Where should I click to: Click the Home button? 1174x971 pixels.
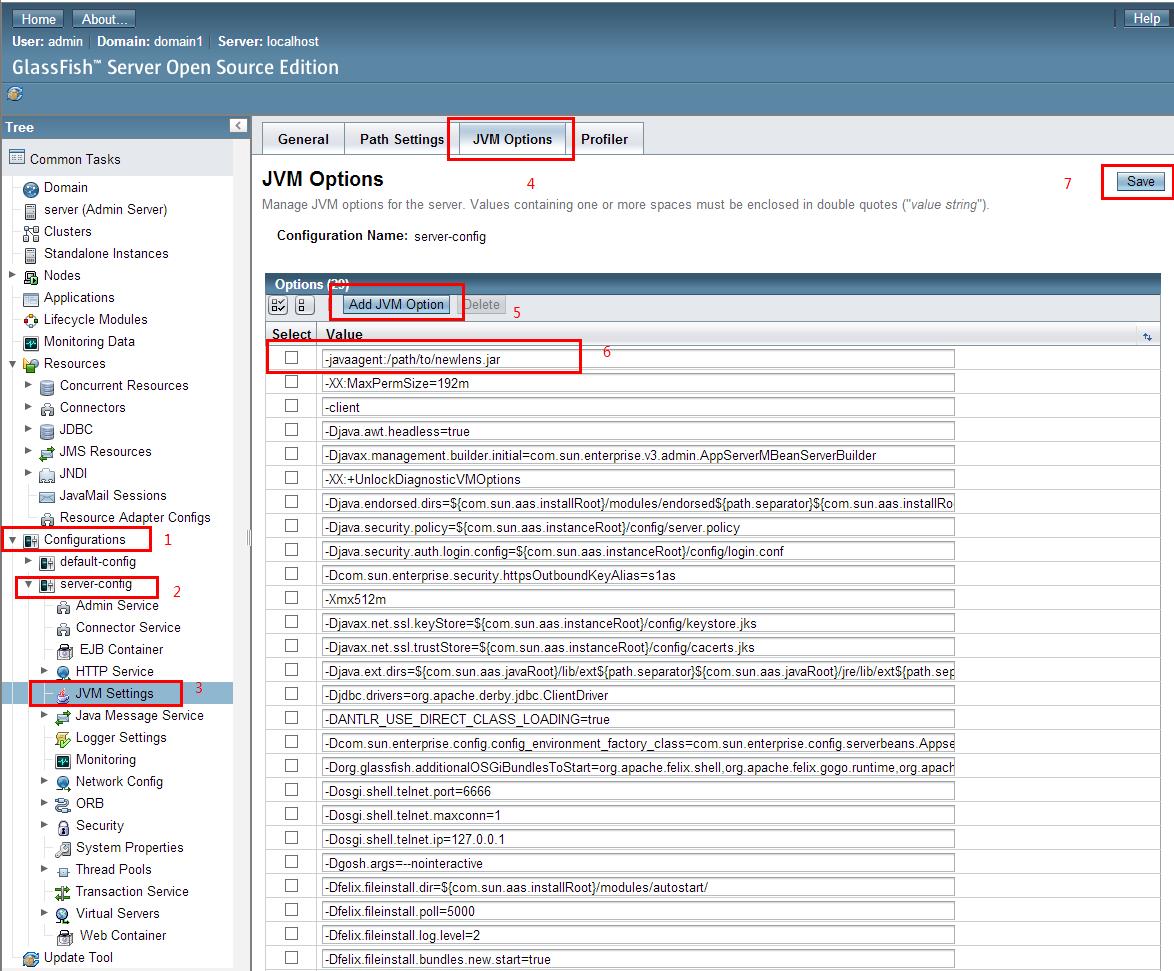[38, 19]
